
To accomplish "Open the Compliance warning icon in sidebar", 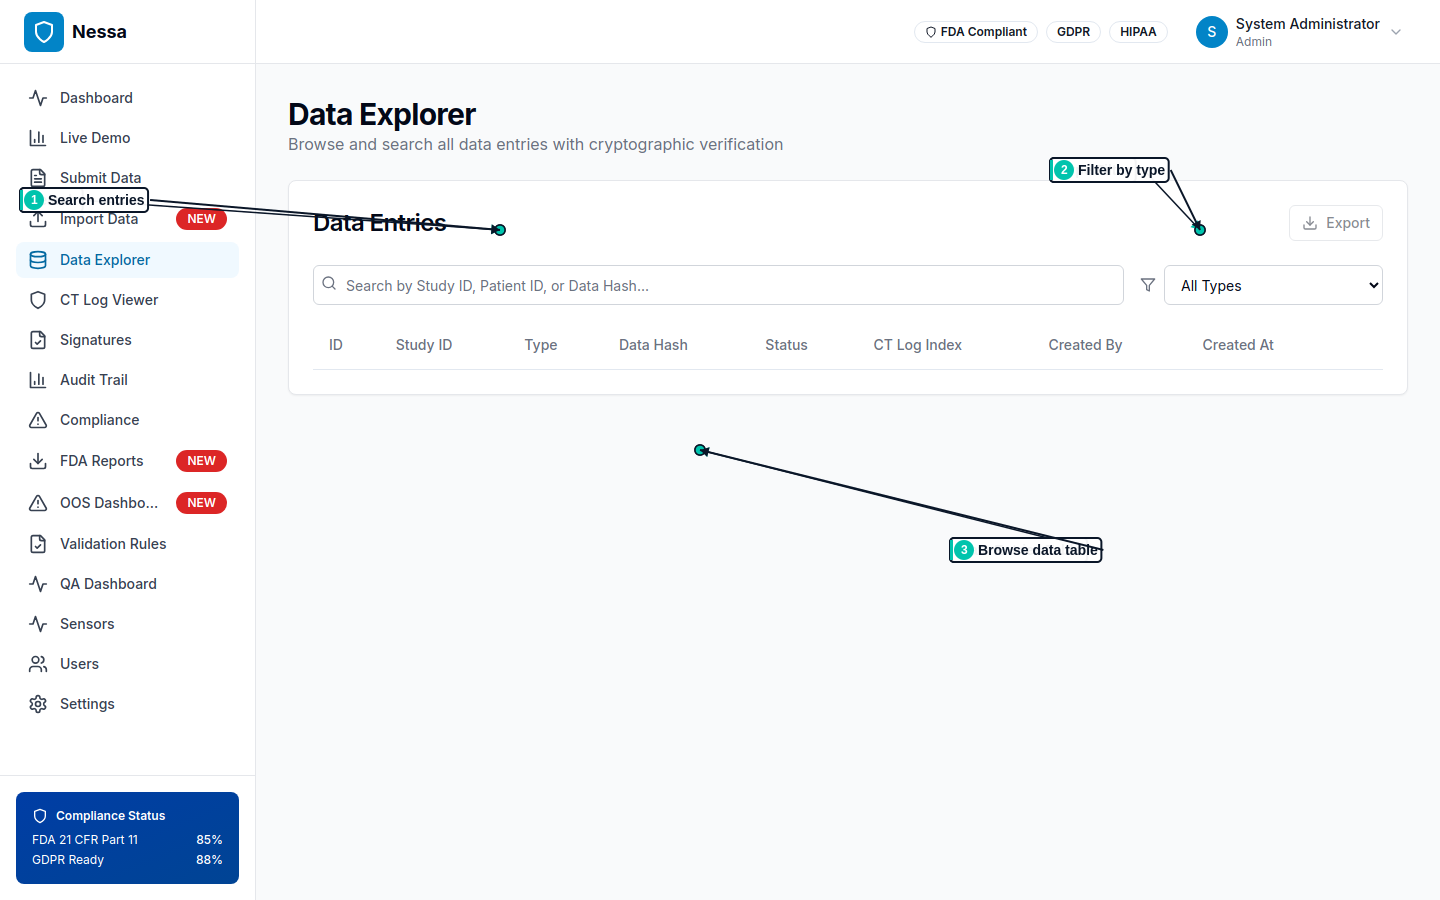I will click(37, 419).
